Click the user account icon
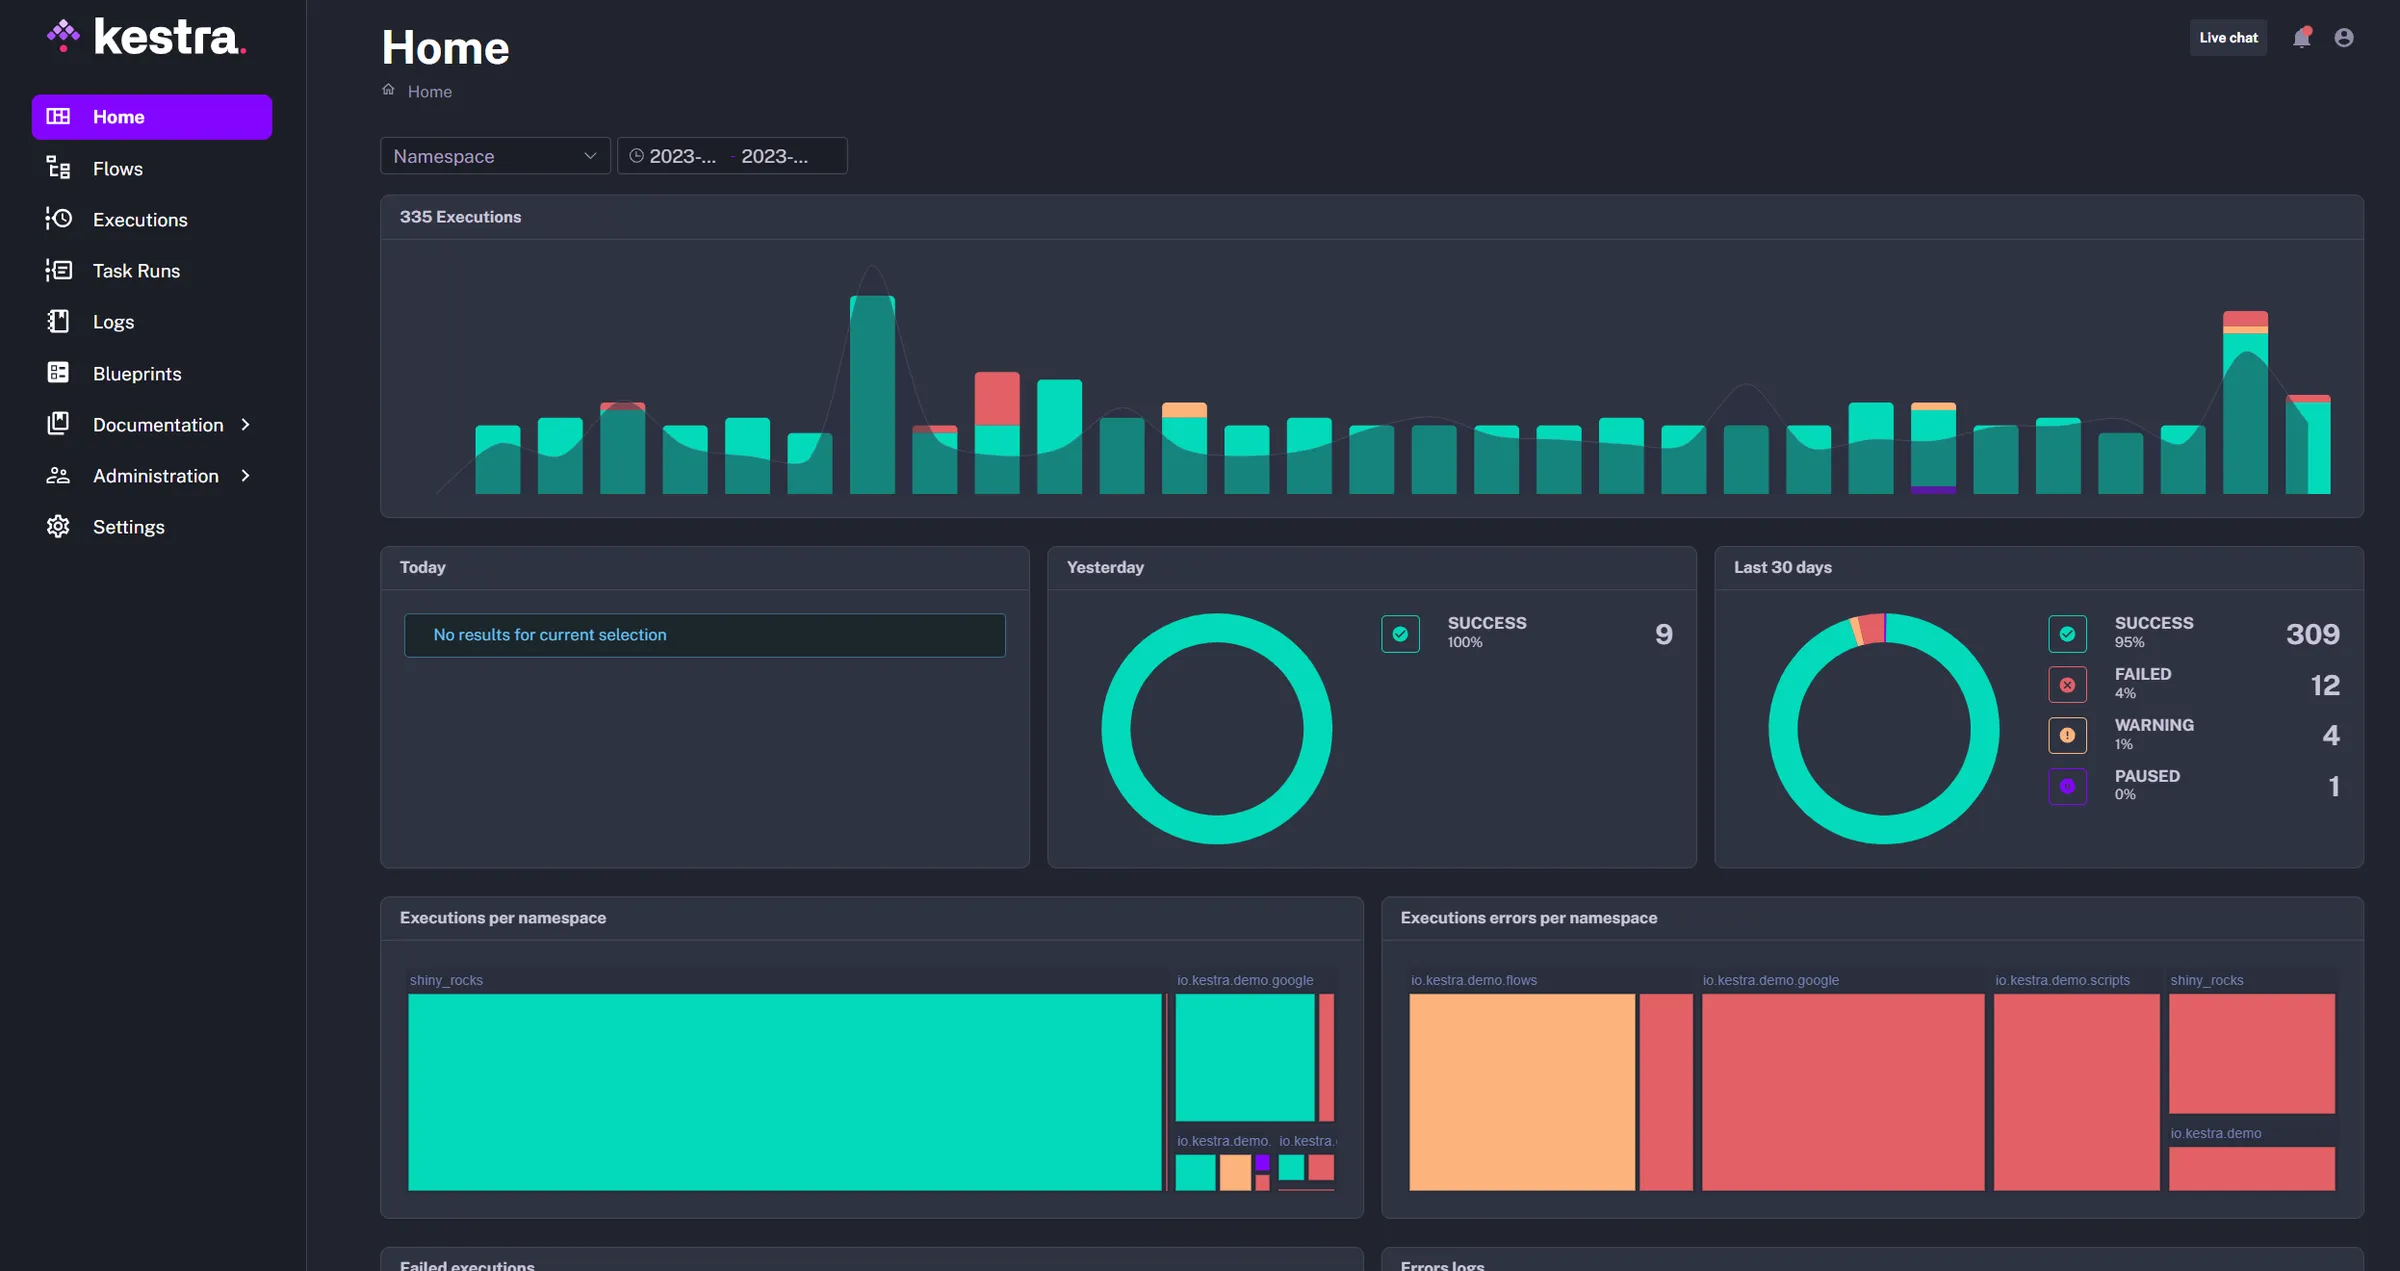The height and width of the screenshot is (1271, 2400). coord(2345,37)
